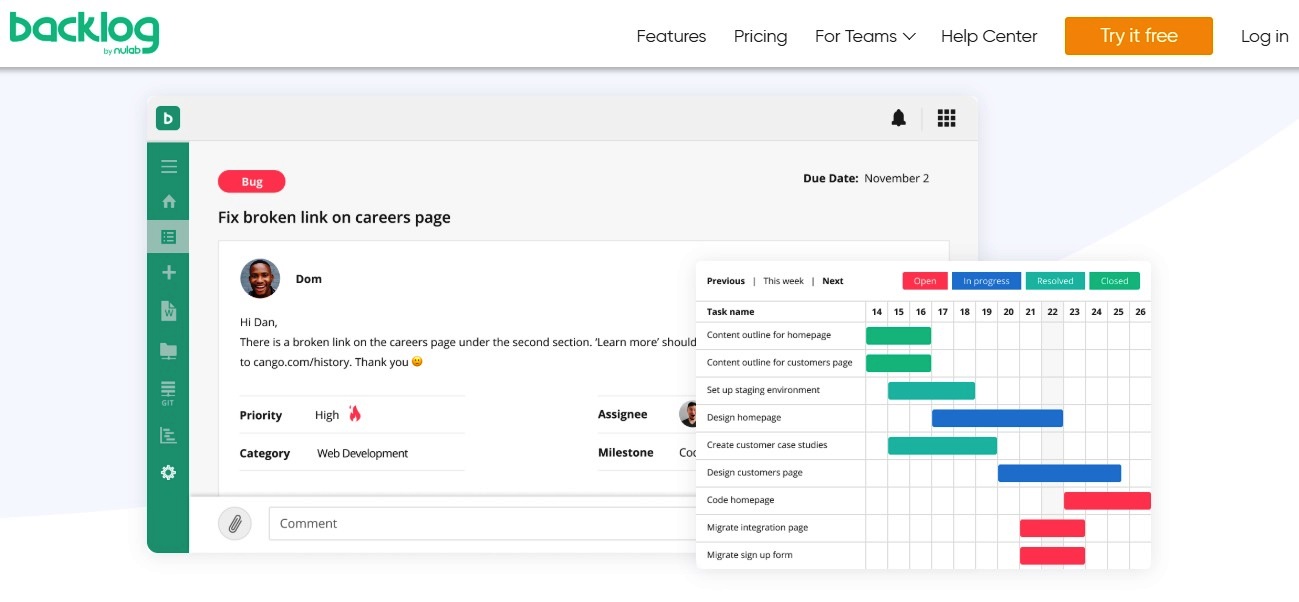Click the add issue plus icon
Image resolution: width=1299 pixels, height=602 pixels.
click(168, 273)
